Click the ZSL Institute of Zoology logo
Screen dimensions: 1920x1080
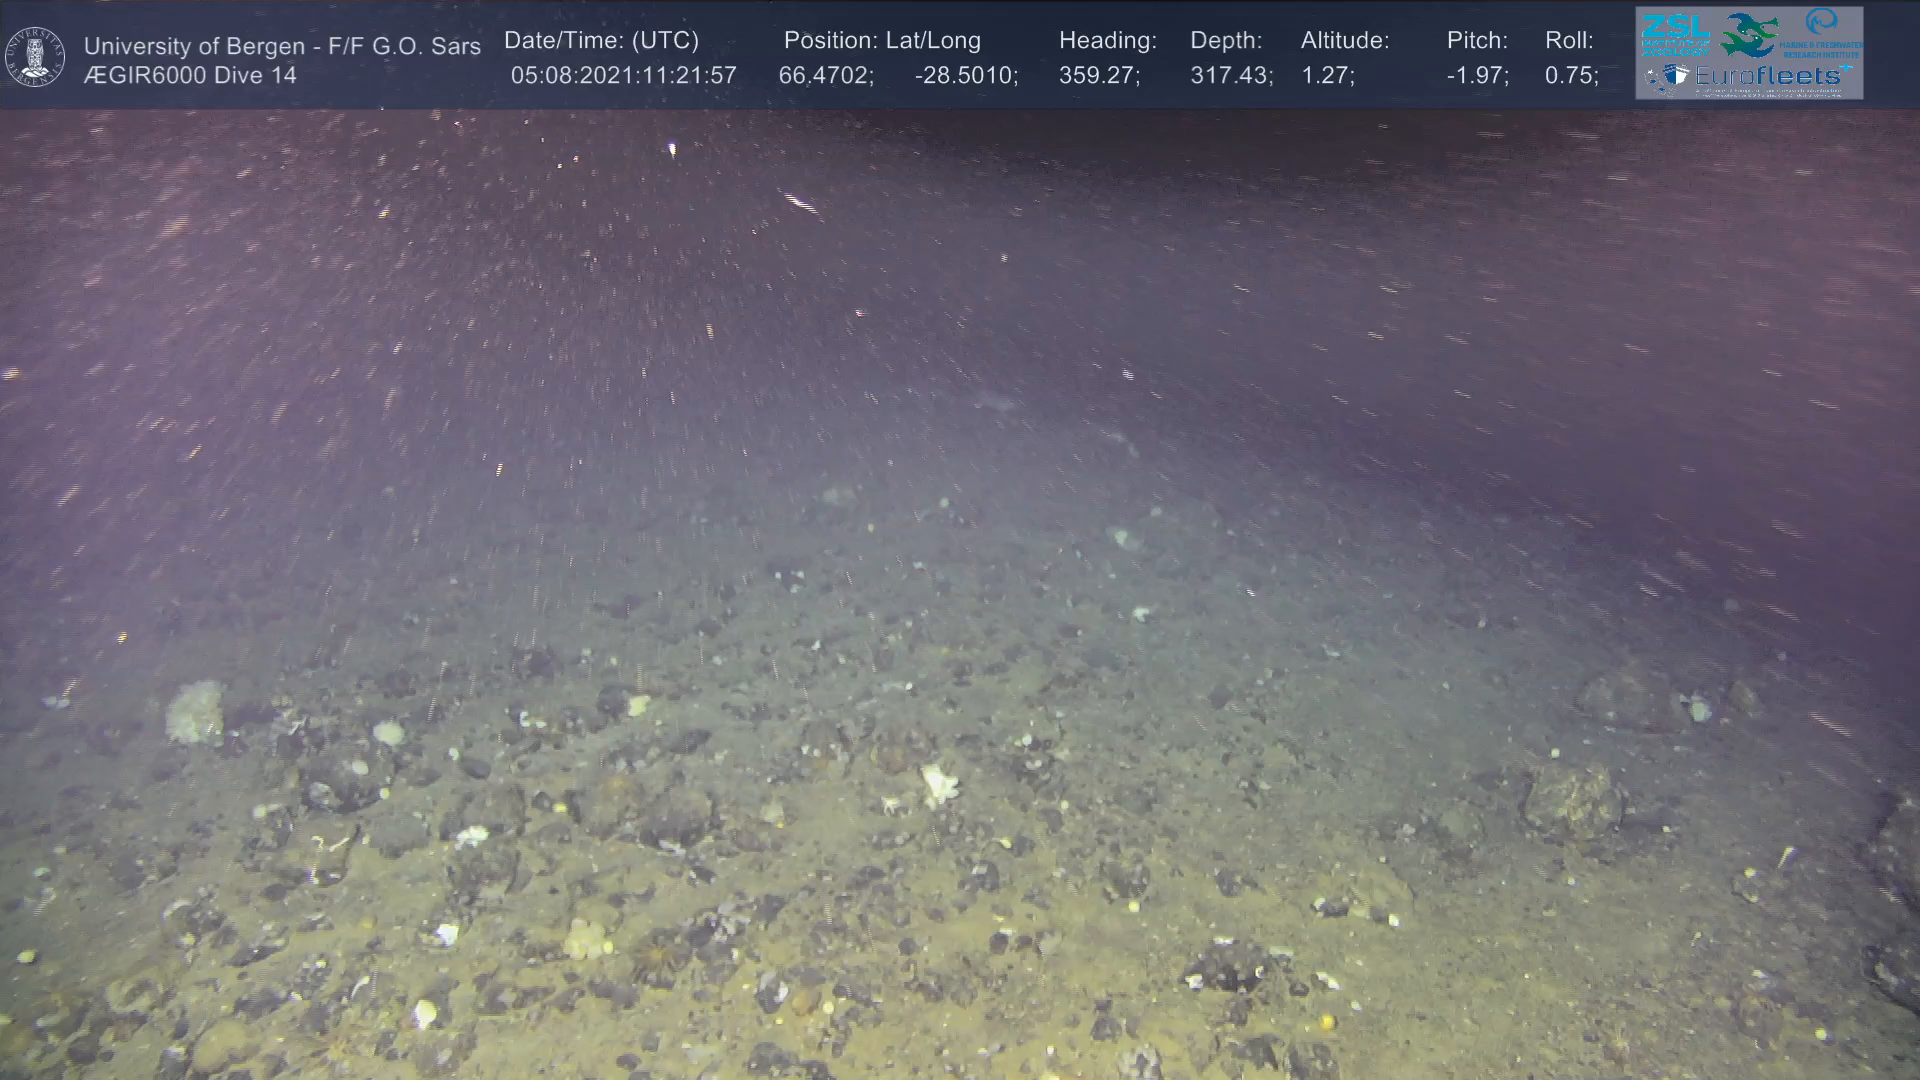[1674, 34]
